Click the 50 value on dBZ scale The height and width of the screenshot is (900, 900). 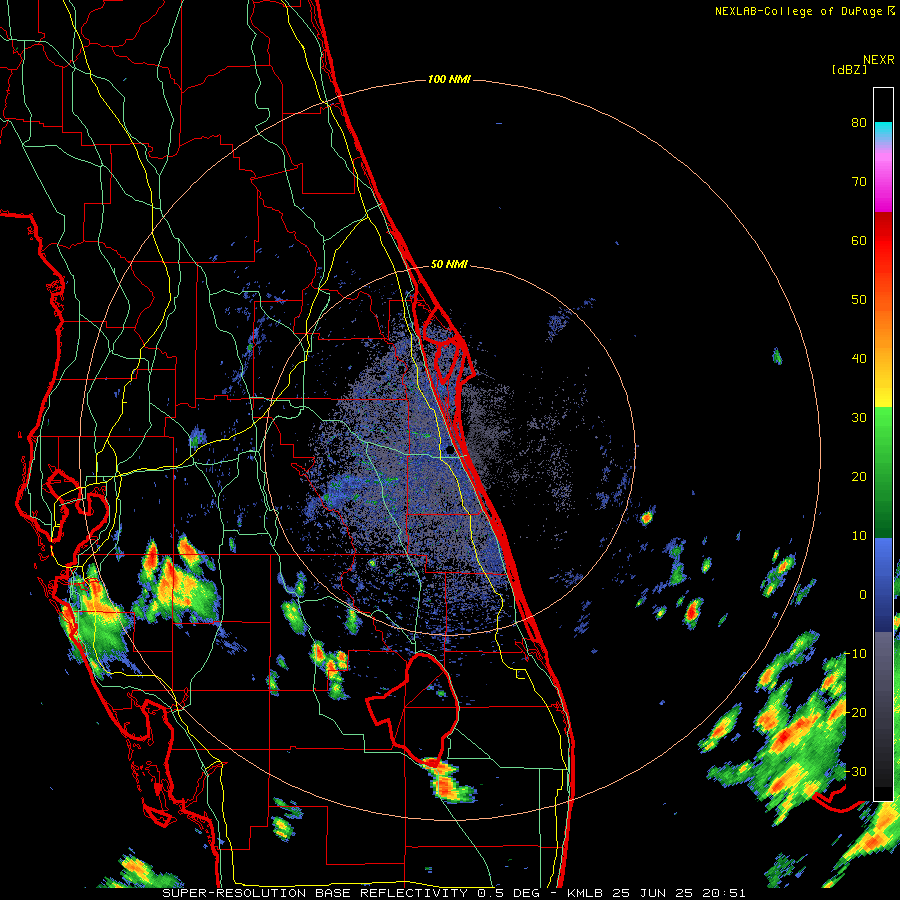tap(859, 300)
